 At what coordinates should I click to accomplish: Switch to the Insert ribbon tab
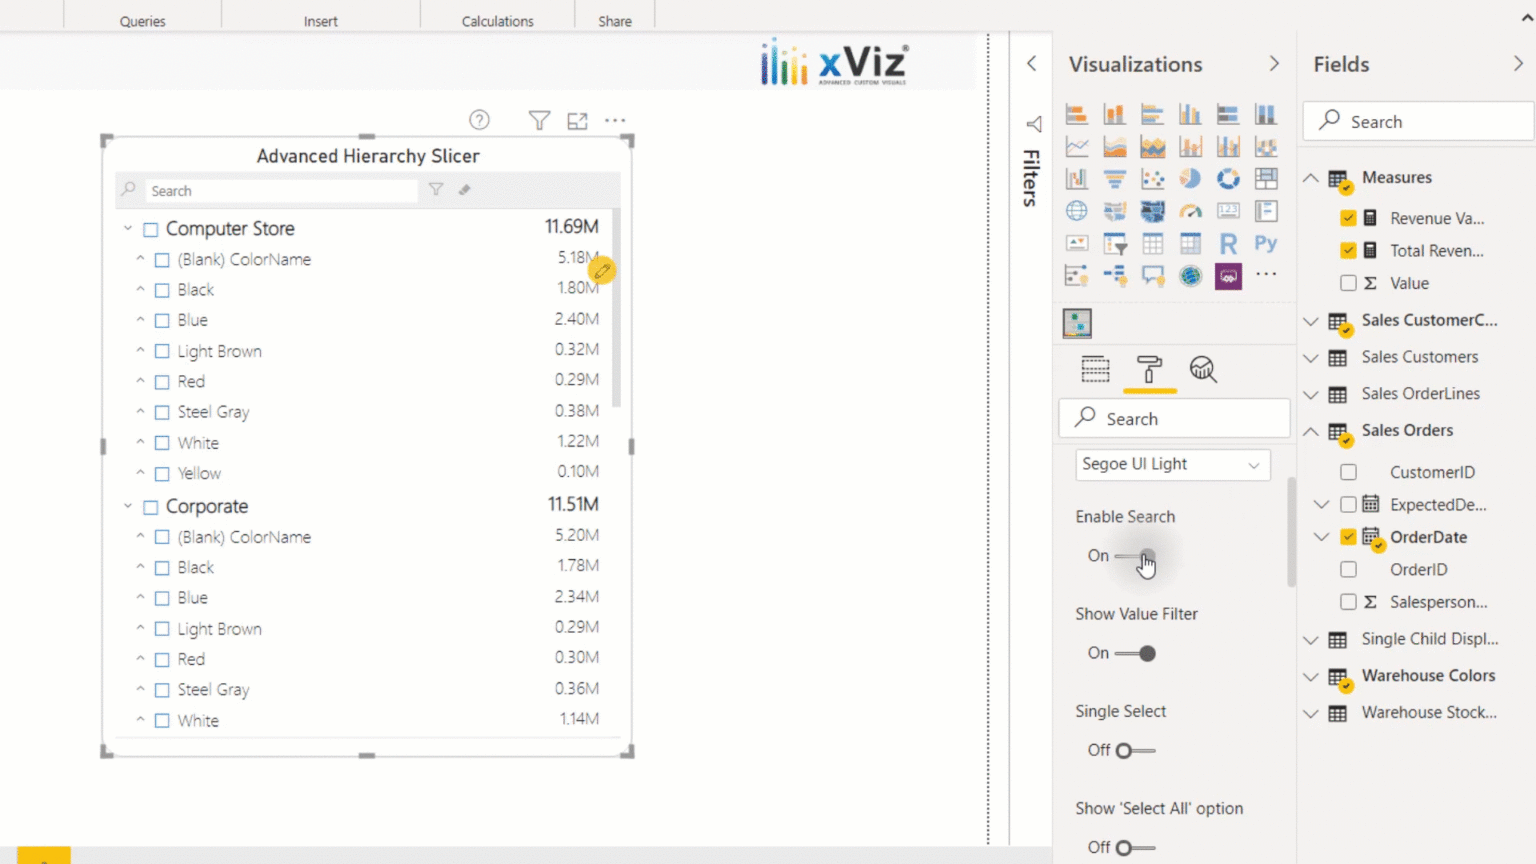tap(320, 20)
